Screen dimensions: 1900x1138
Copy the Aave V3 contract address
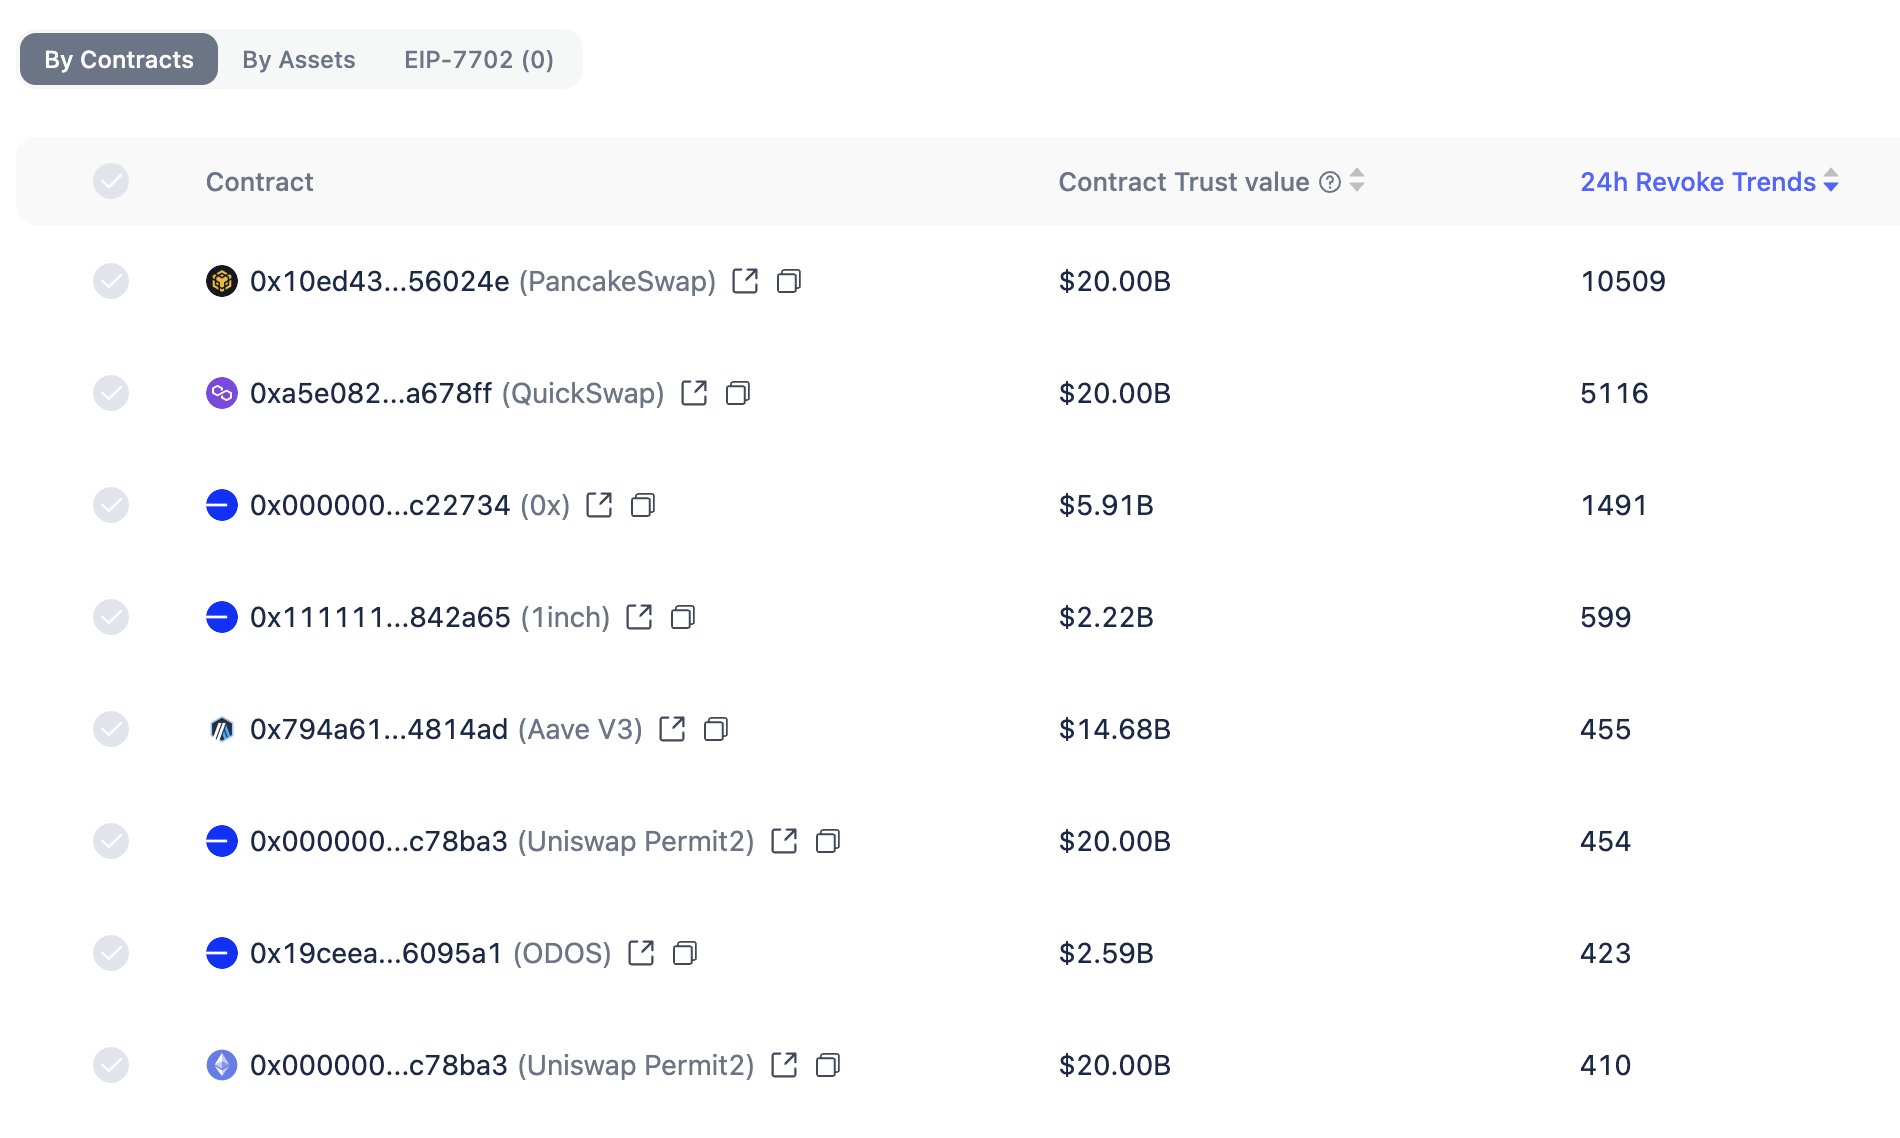click(716, 729)
